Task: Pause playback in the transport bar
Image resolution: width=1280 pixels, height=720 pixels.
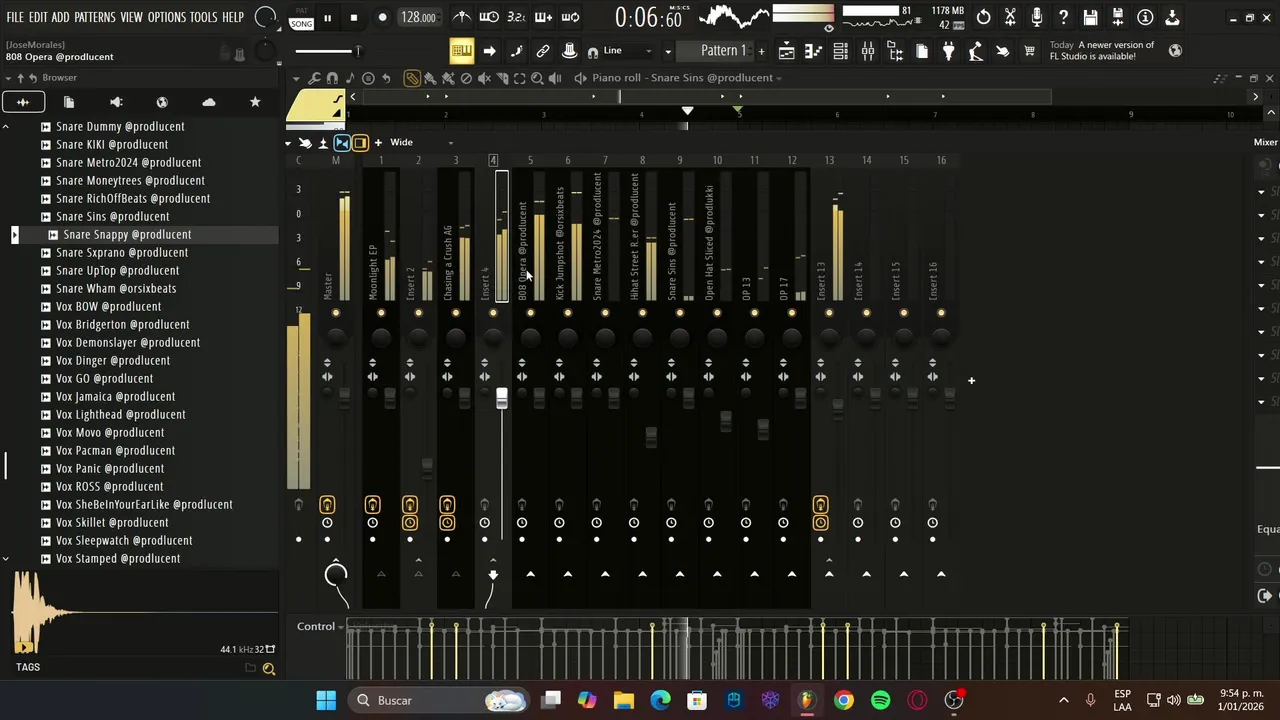Action: (x=327, y=17)
